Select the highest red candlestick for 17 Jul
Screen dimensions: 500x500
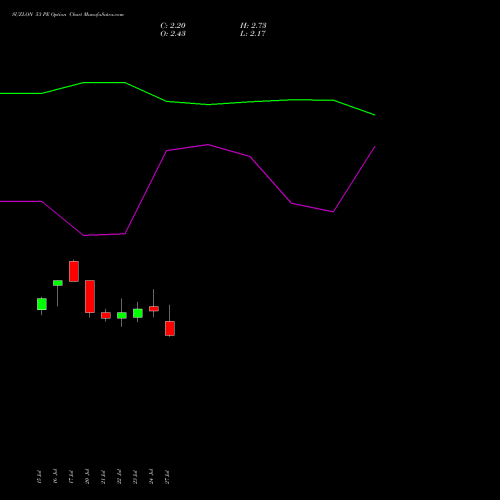pos(74,271)
